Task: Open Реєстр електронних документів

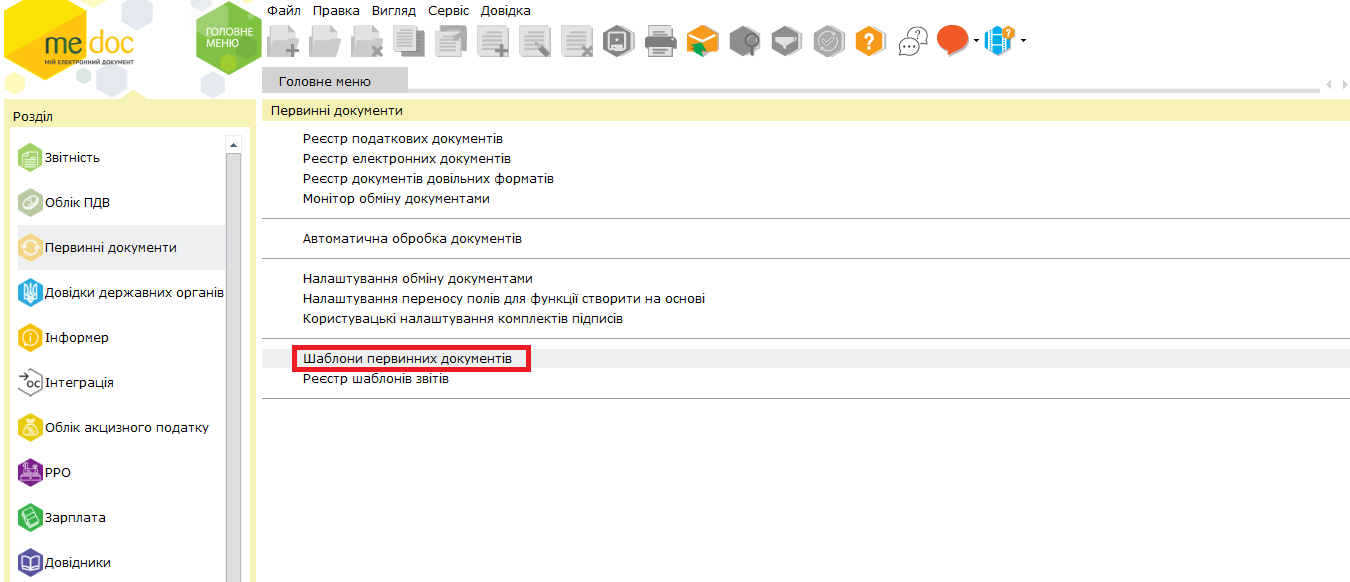Action: (x=407, y=158)
